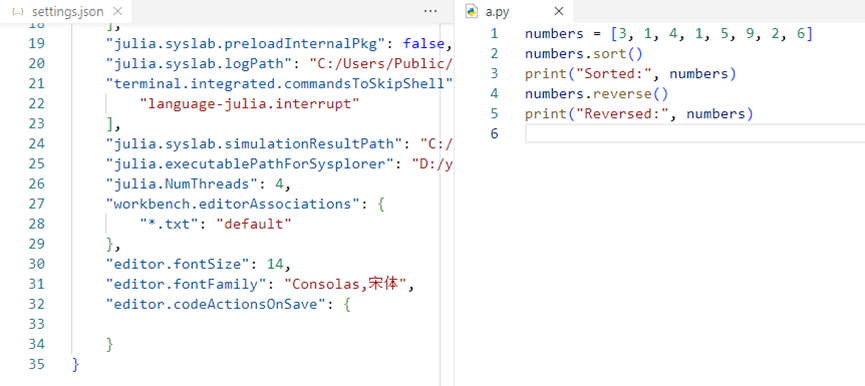Click the "Sorted:" string in a.py
The height and width of the screenshot is (386, 865).
click(x=613, y=74)
